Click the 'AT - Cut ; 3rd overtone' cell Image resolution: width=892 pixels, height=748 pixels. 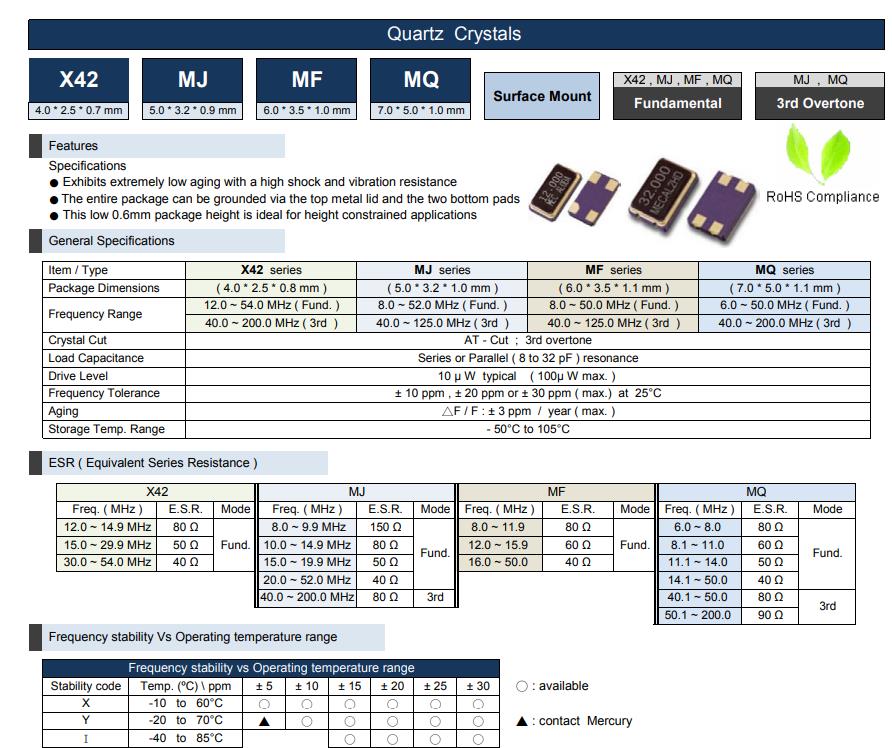(528, 340)
